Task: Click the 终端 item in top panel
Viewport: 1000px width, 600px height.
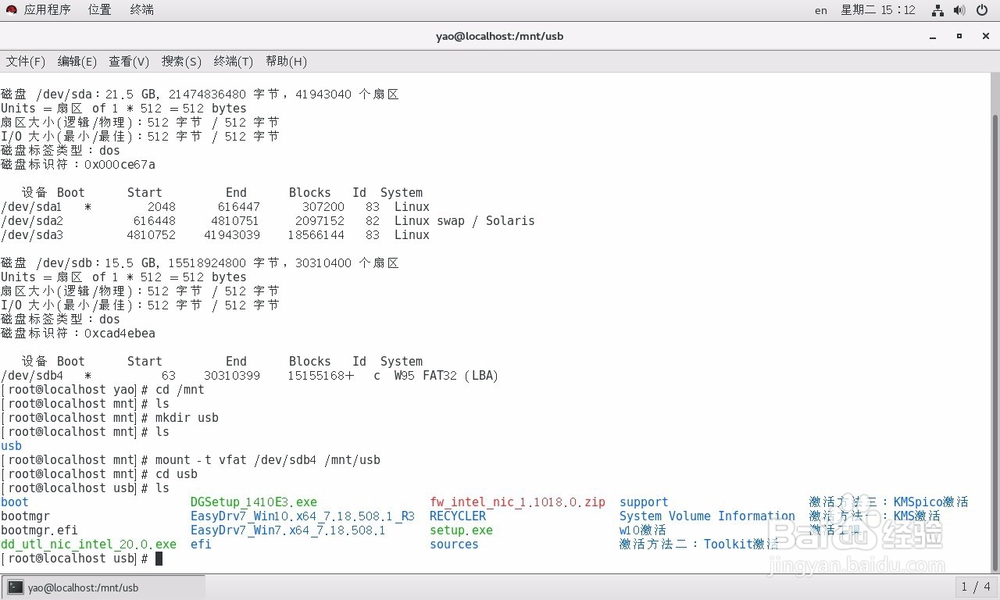Action: [x=142, y=10]
